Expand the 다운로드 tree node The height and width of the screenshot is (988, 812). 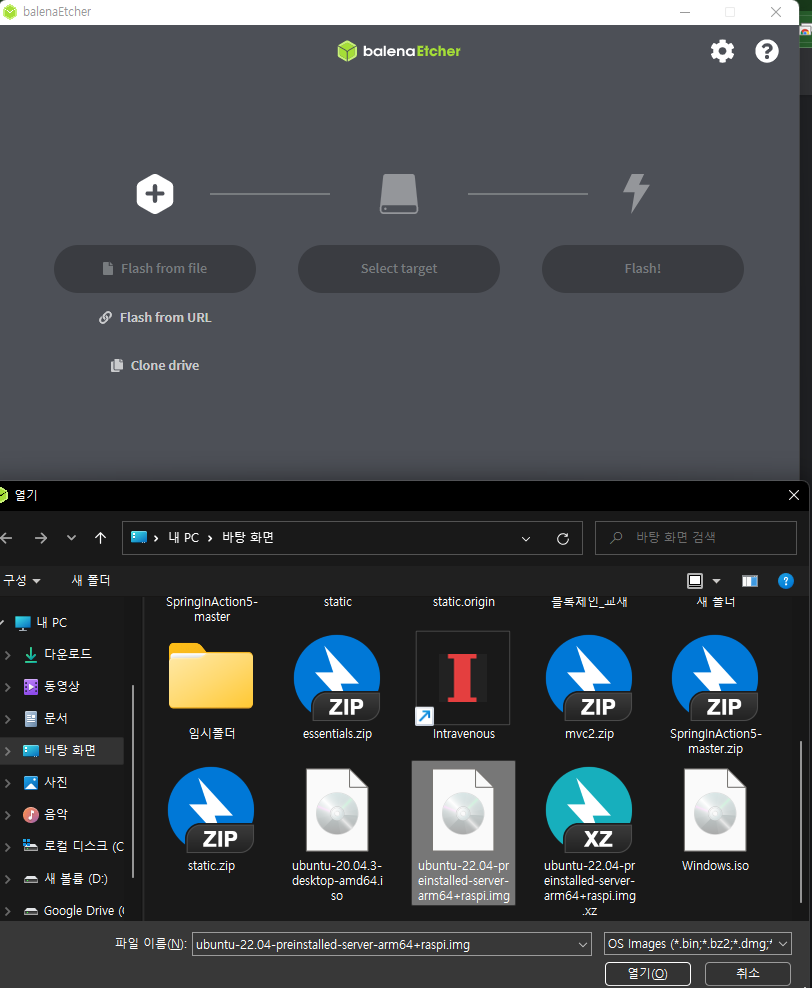pyautogui.click(x=8, y=655)
